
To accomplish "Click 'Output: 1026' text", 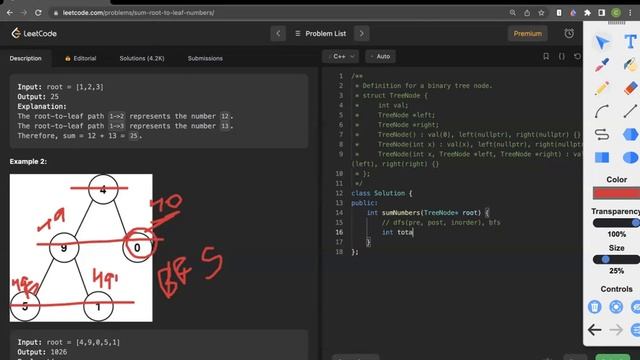I will click(x=42, y=352).
